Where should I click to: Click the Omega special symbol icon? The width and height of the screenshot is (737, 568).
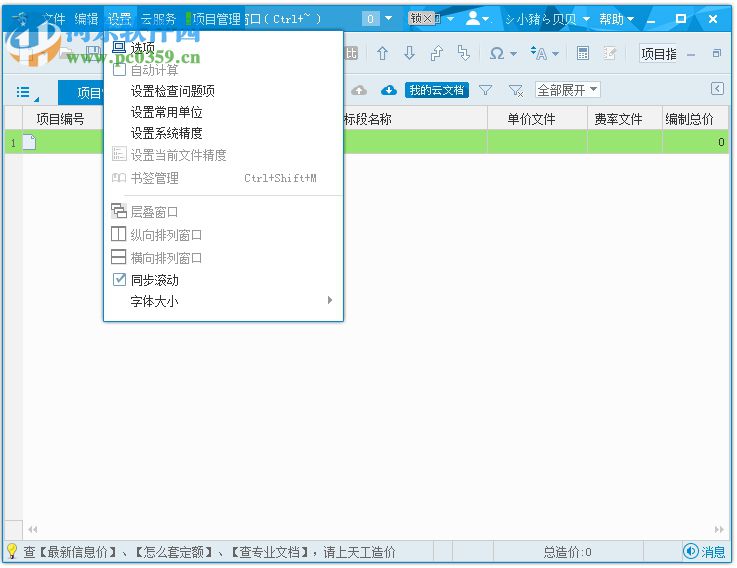pyautogui.click(x=496, y=54)
